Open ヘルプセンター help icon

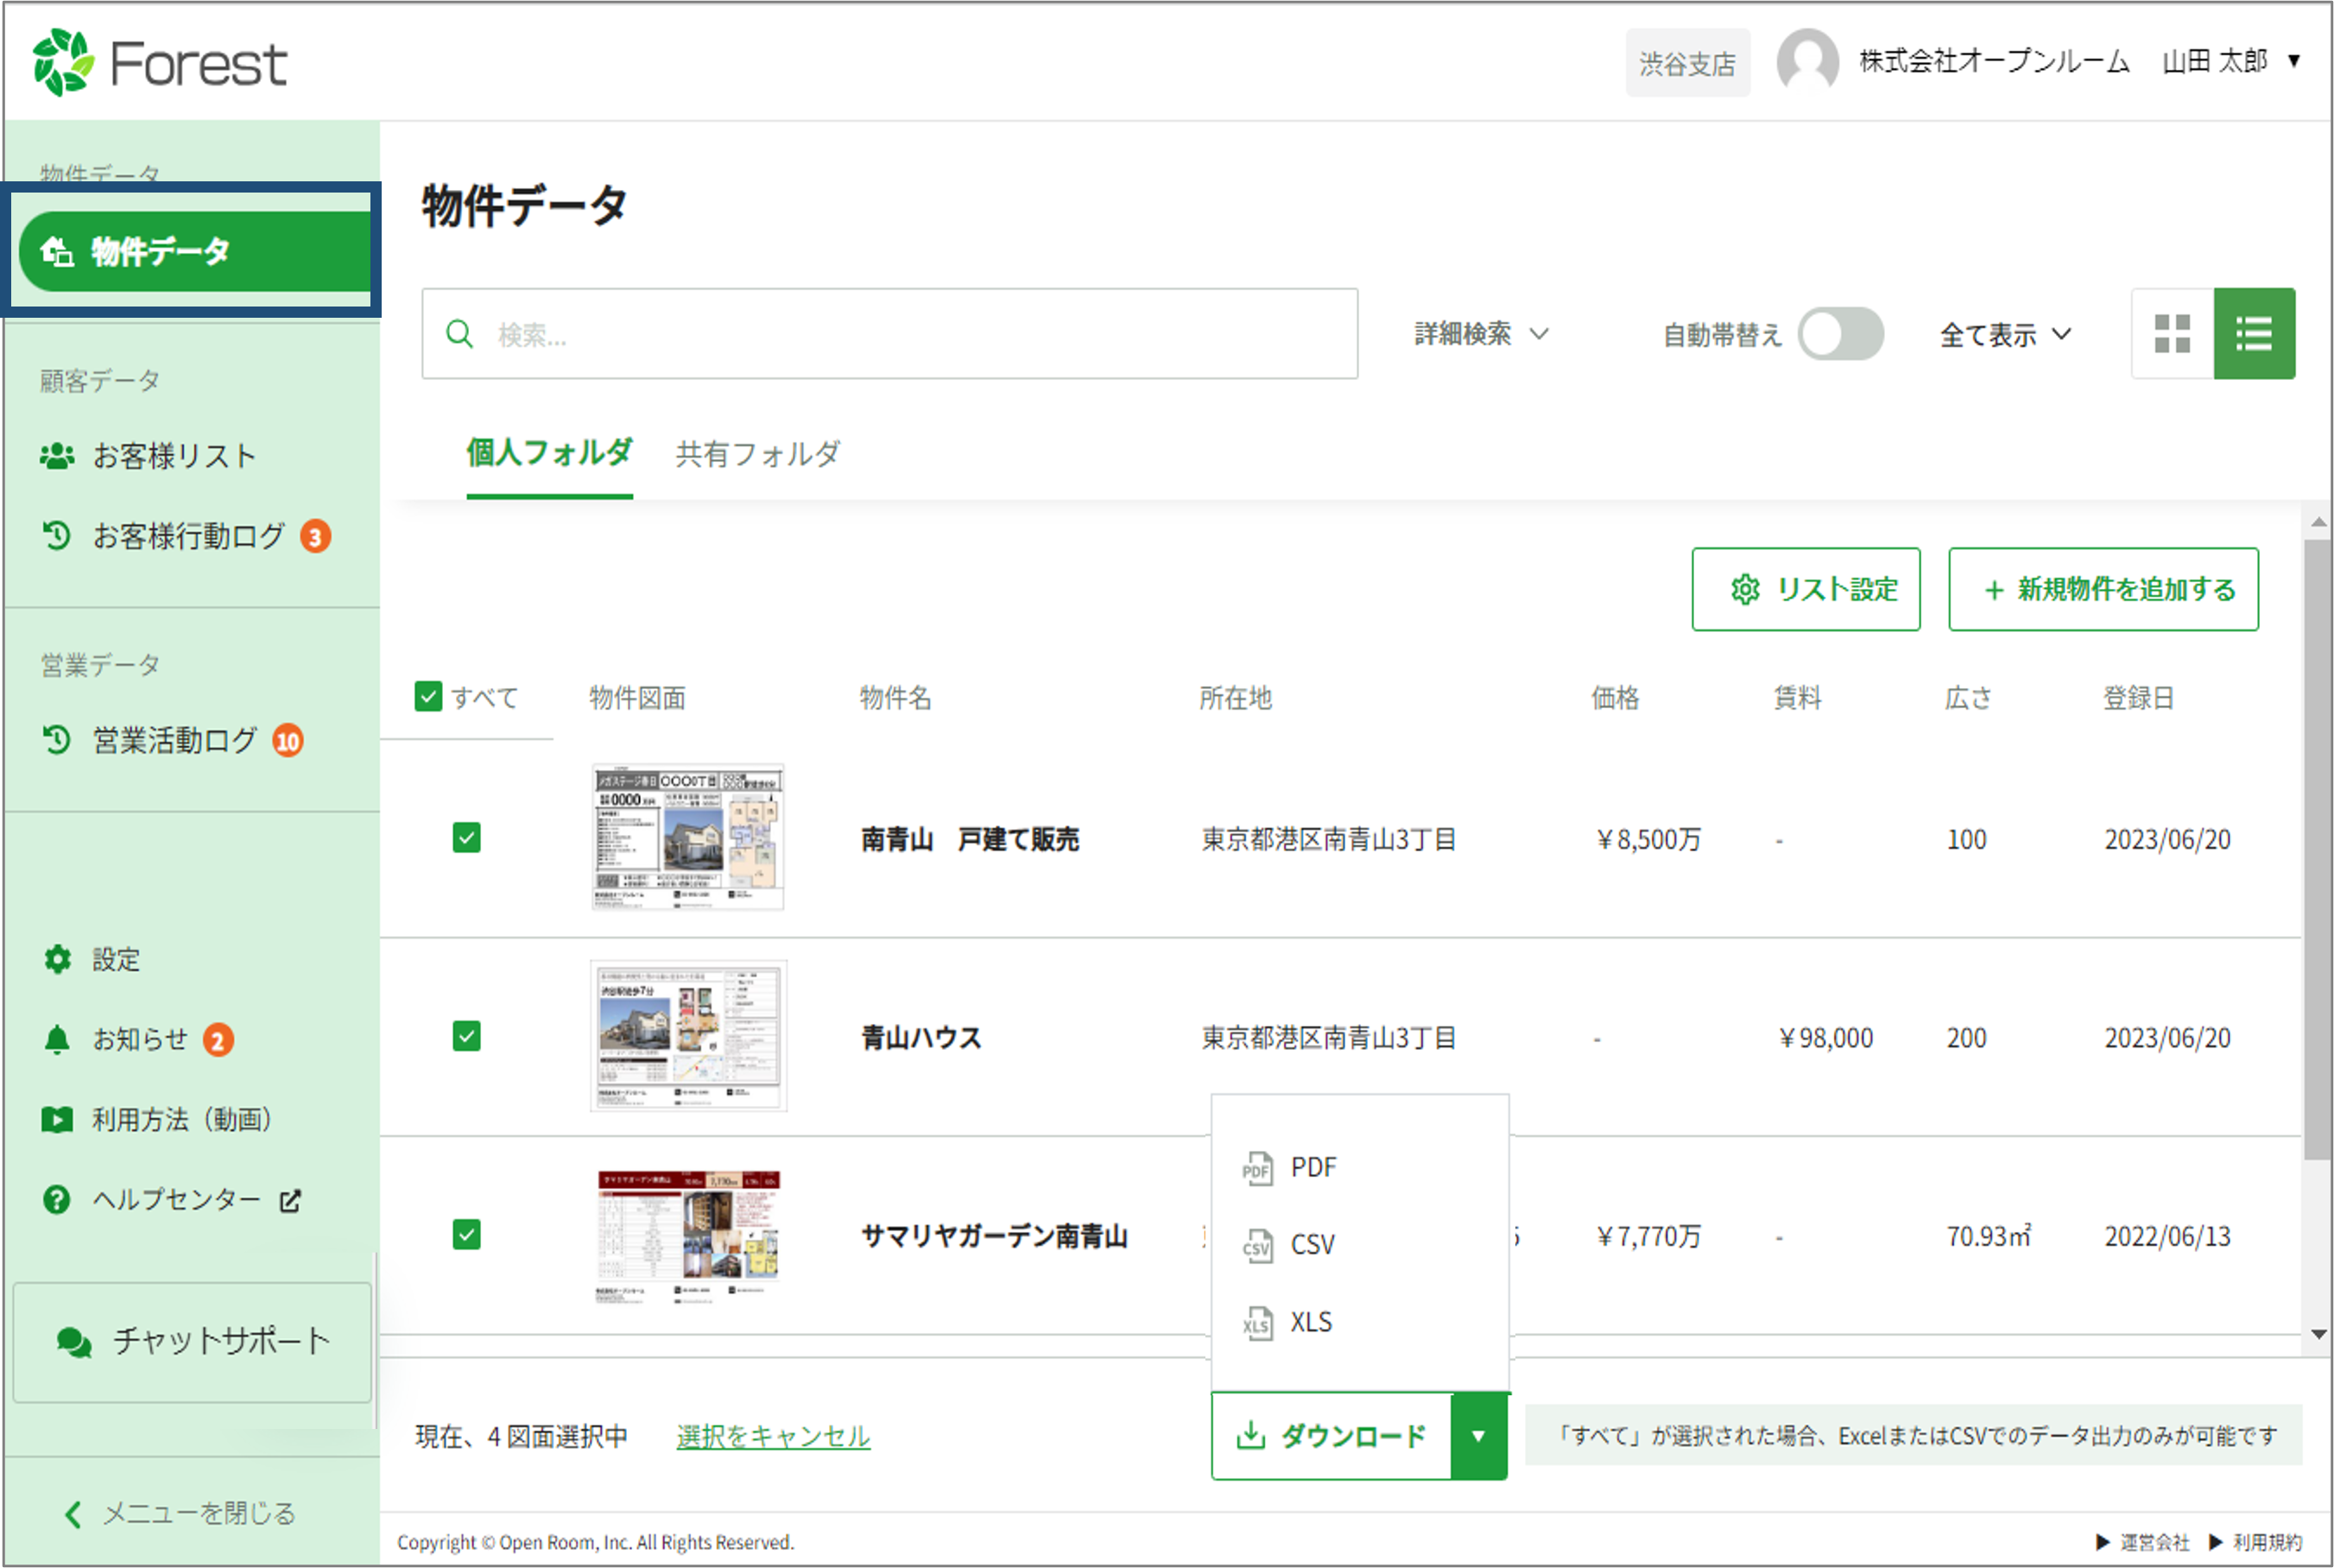click(x=57, y=1199)
